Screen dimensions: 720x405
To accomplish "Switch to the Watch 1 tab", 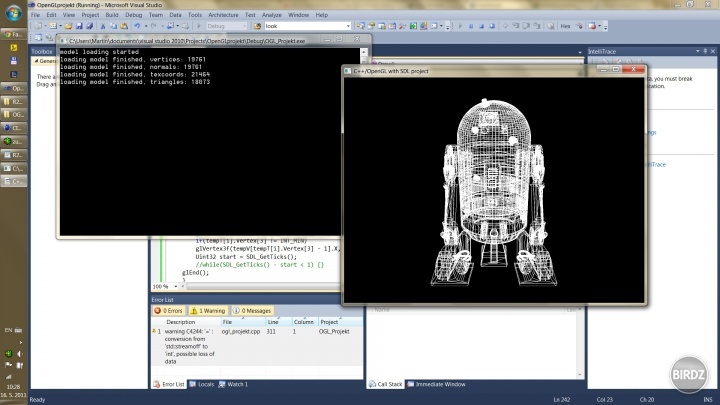I will coord(233,384).
